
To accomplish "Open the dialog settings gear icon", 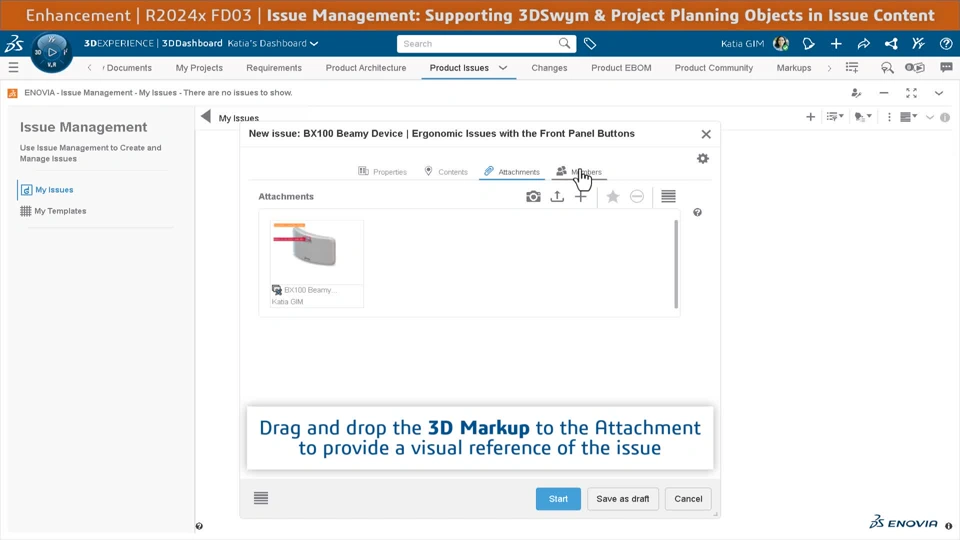I will (703, 159).
